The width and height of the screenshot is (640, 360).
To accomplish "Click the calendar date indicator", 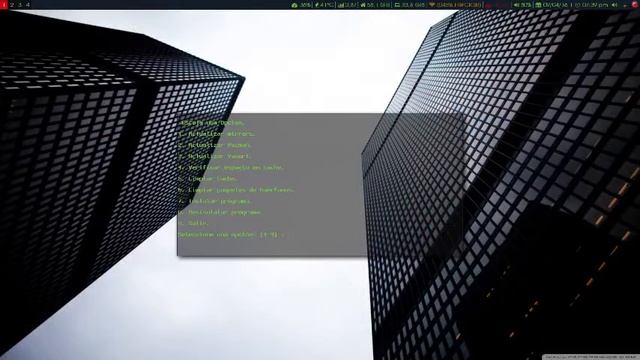I will point(551,5).
